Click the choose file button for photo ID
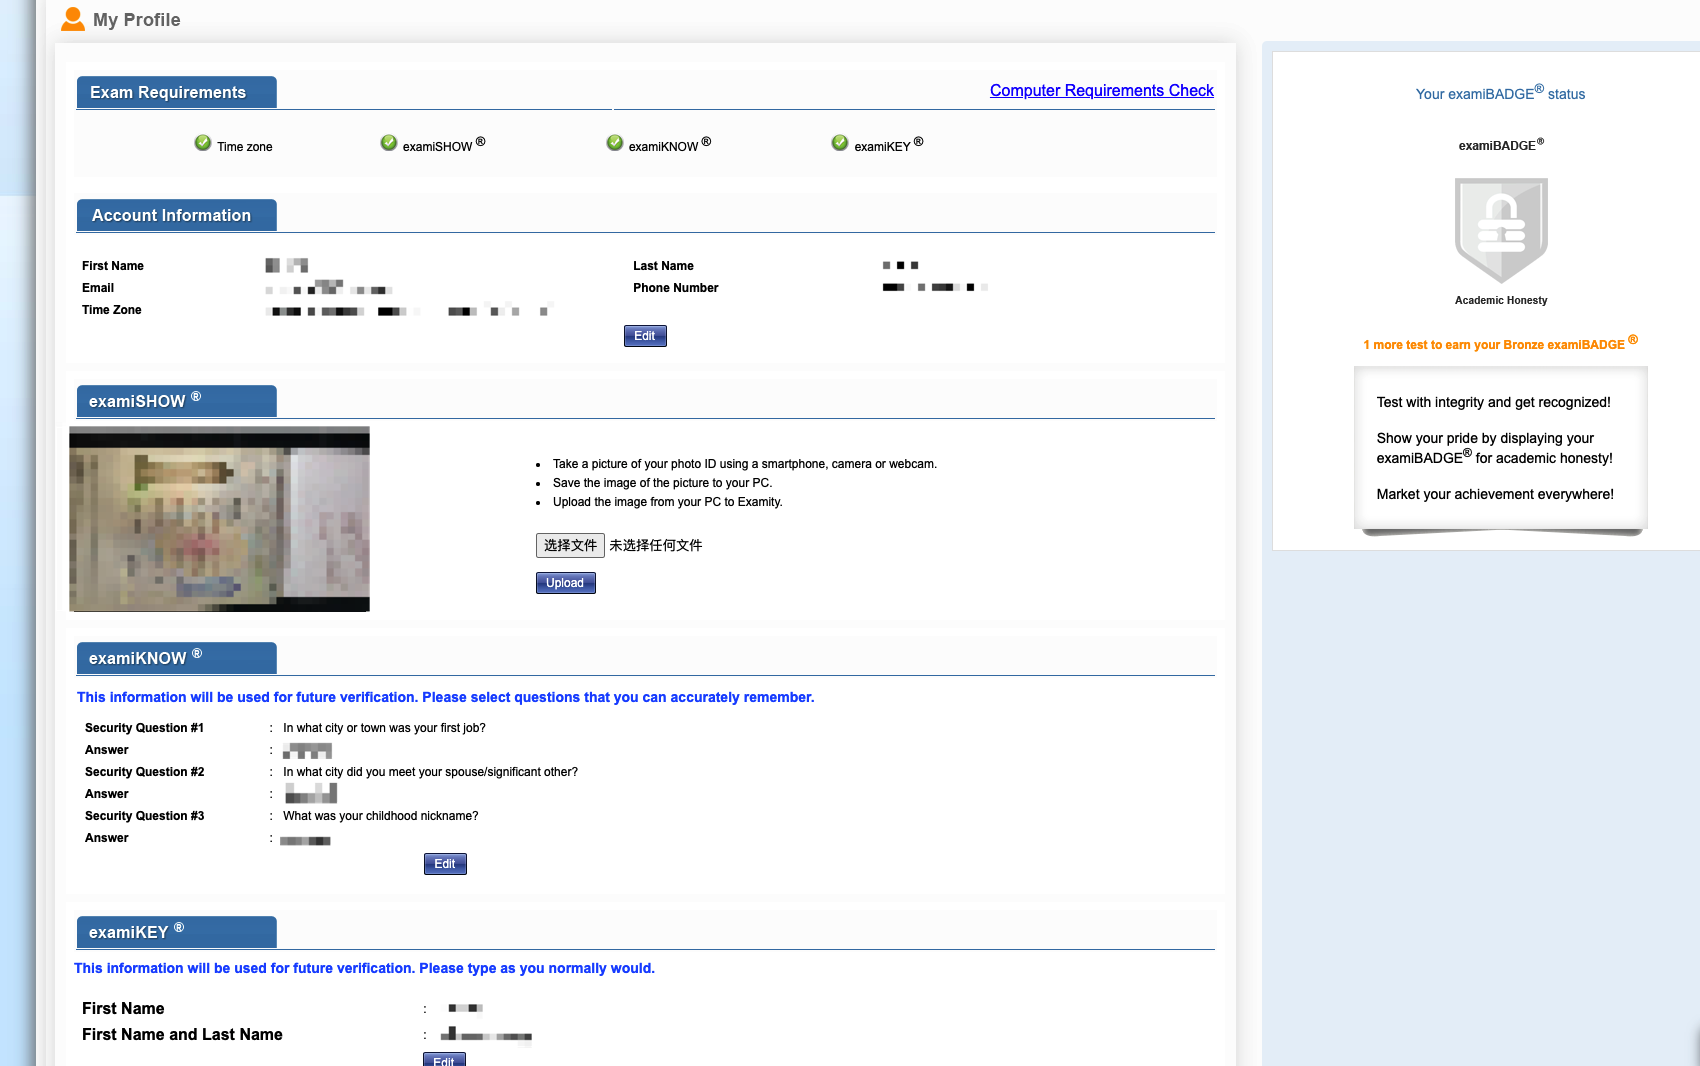This screenshot has width=1700, height=1066. (x=570, y=545)
